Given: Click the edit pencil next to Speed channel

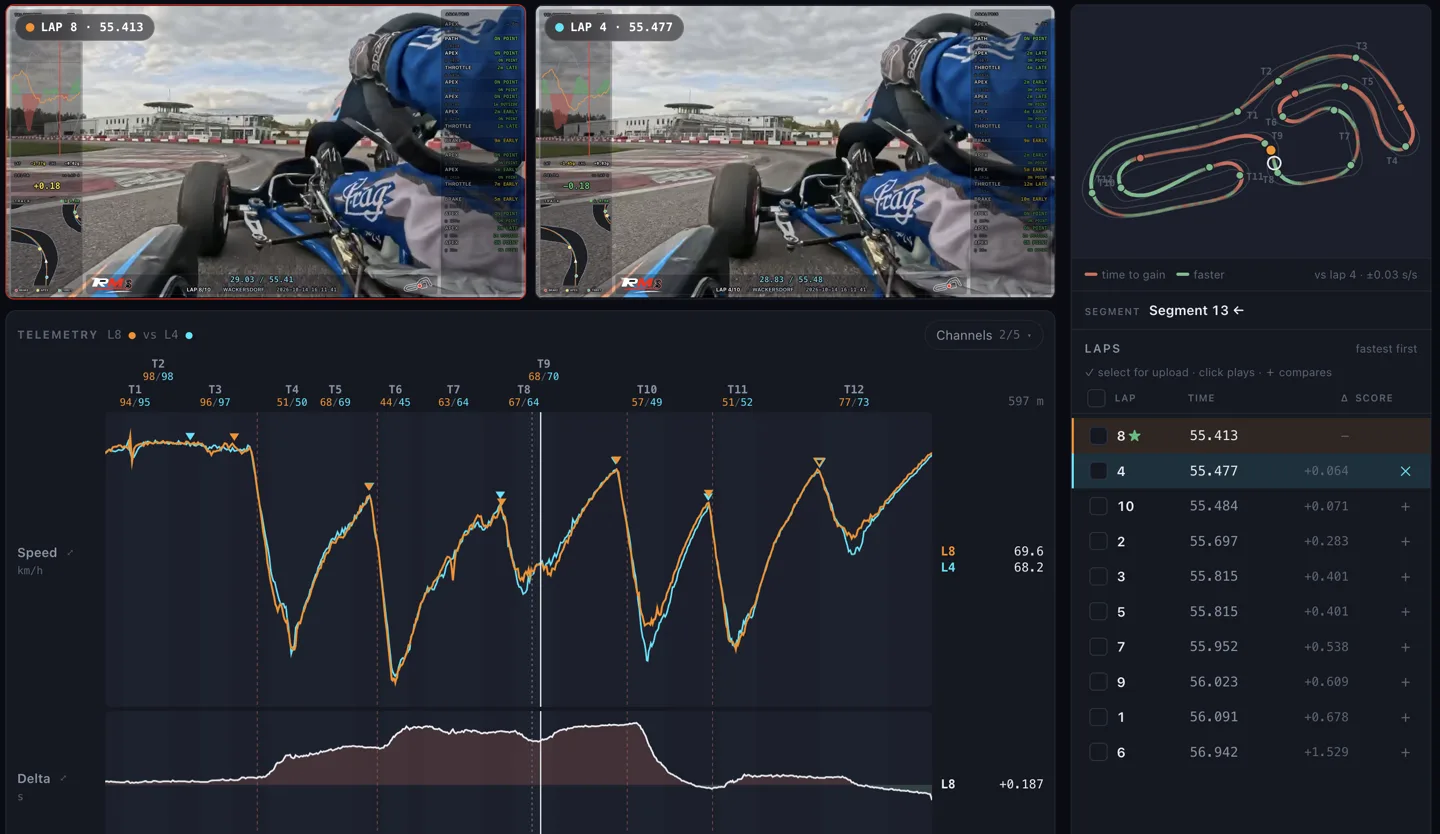Looking at the screenshot, I should pyautogui.click(x=69, y=552).
